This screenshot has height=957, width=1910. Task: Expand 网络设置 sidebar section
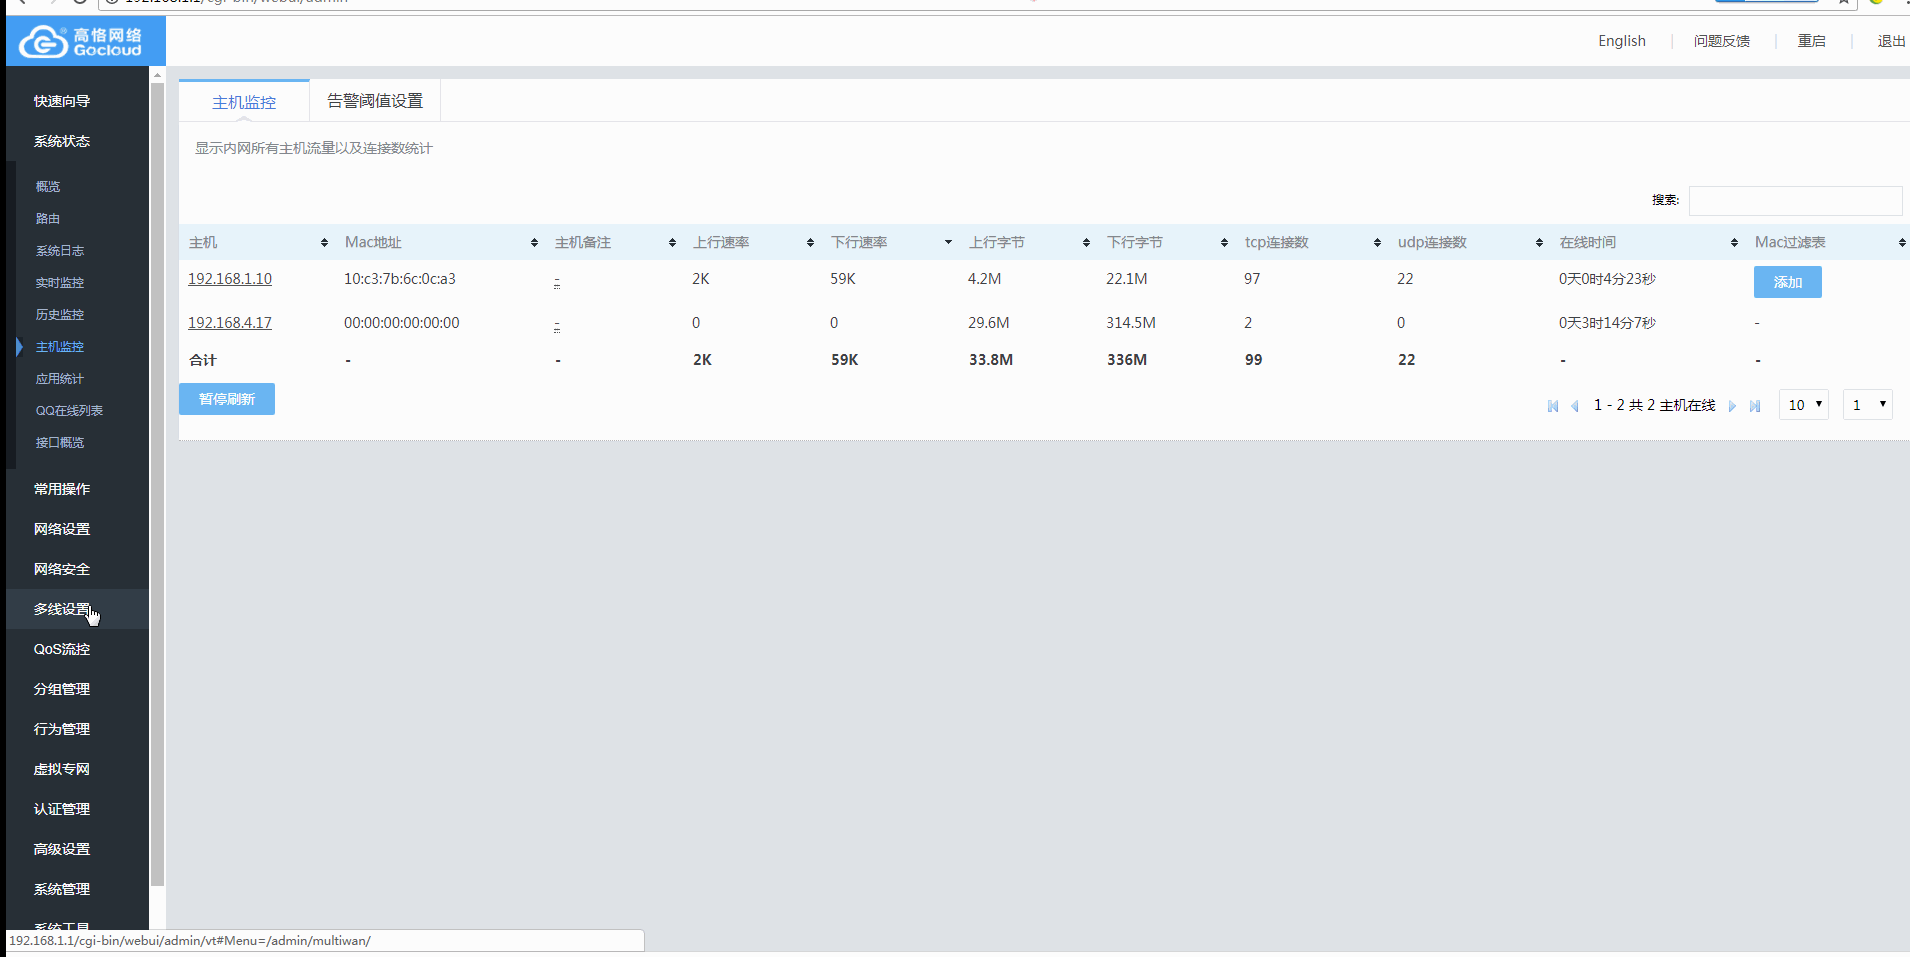62,529
